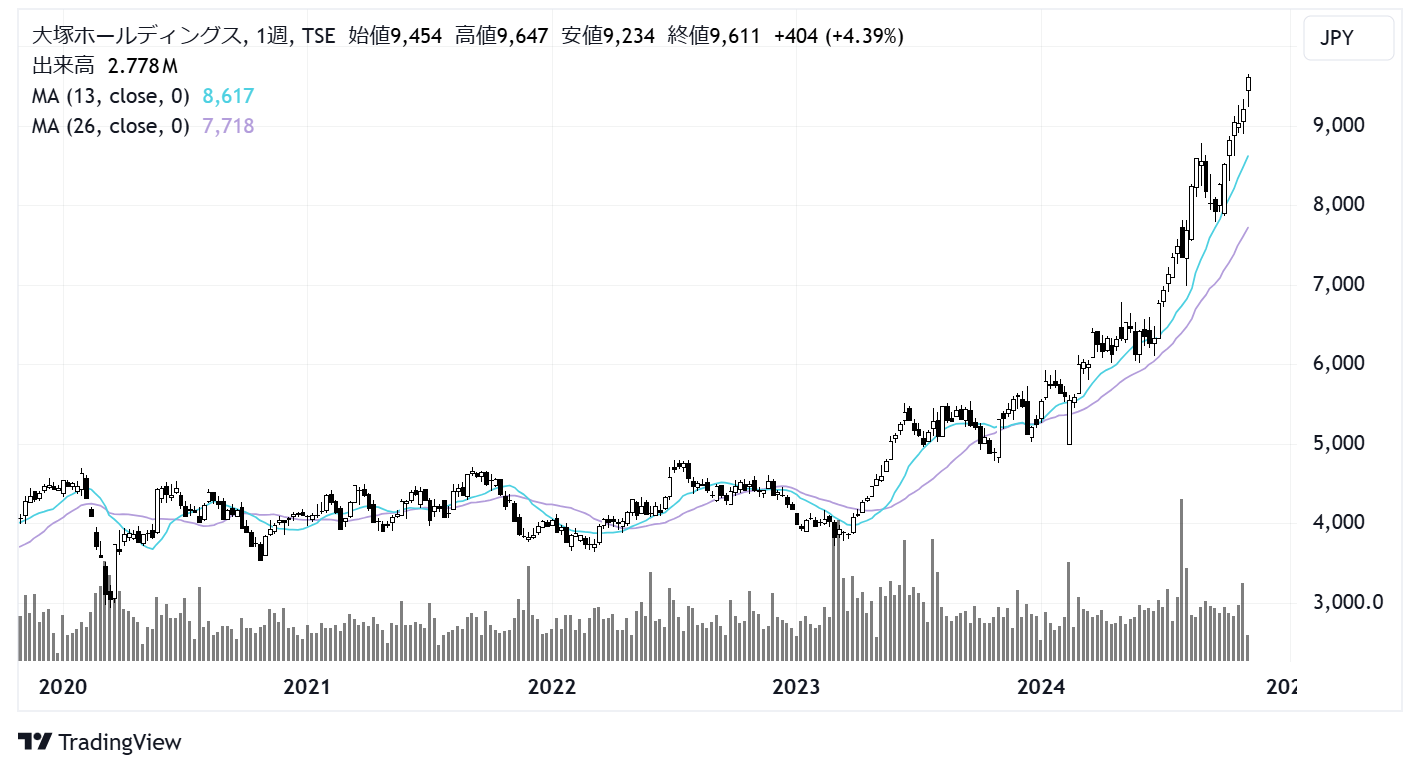Click the 8,617 MA13 value
1420x772 pixels.
pyautogui.click(x=228, y=96)
